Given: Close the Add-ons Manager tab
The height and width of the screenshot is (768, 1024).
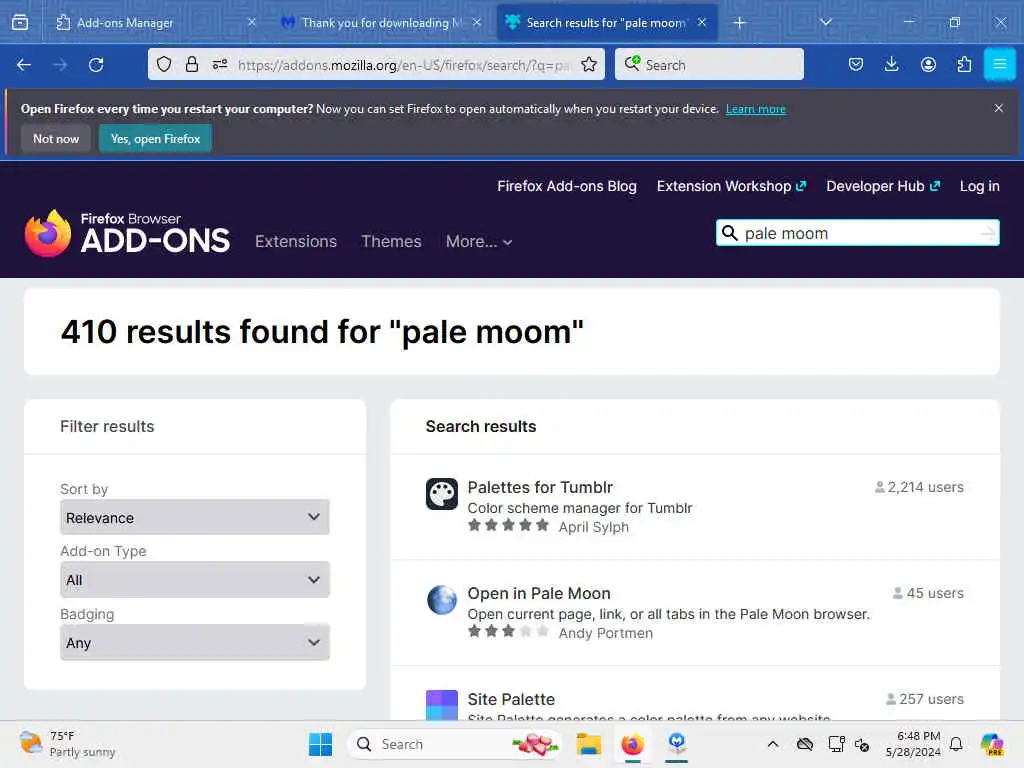Looking at the screenshot, I should [x=251, y=22].
